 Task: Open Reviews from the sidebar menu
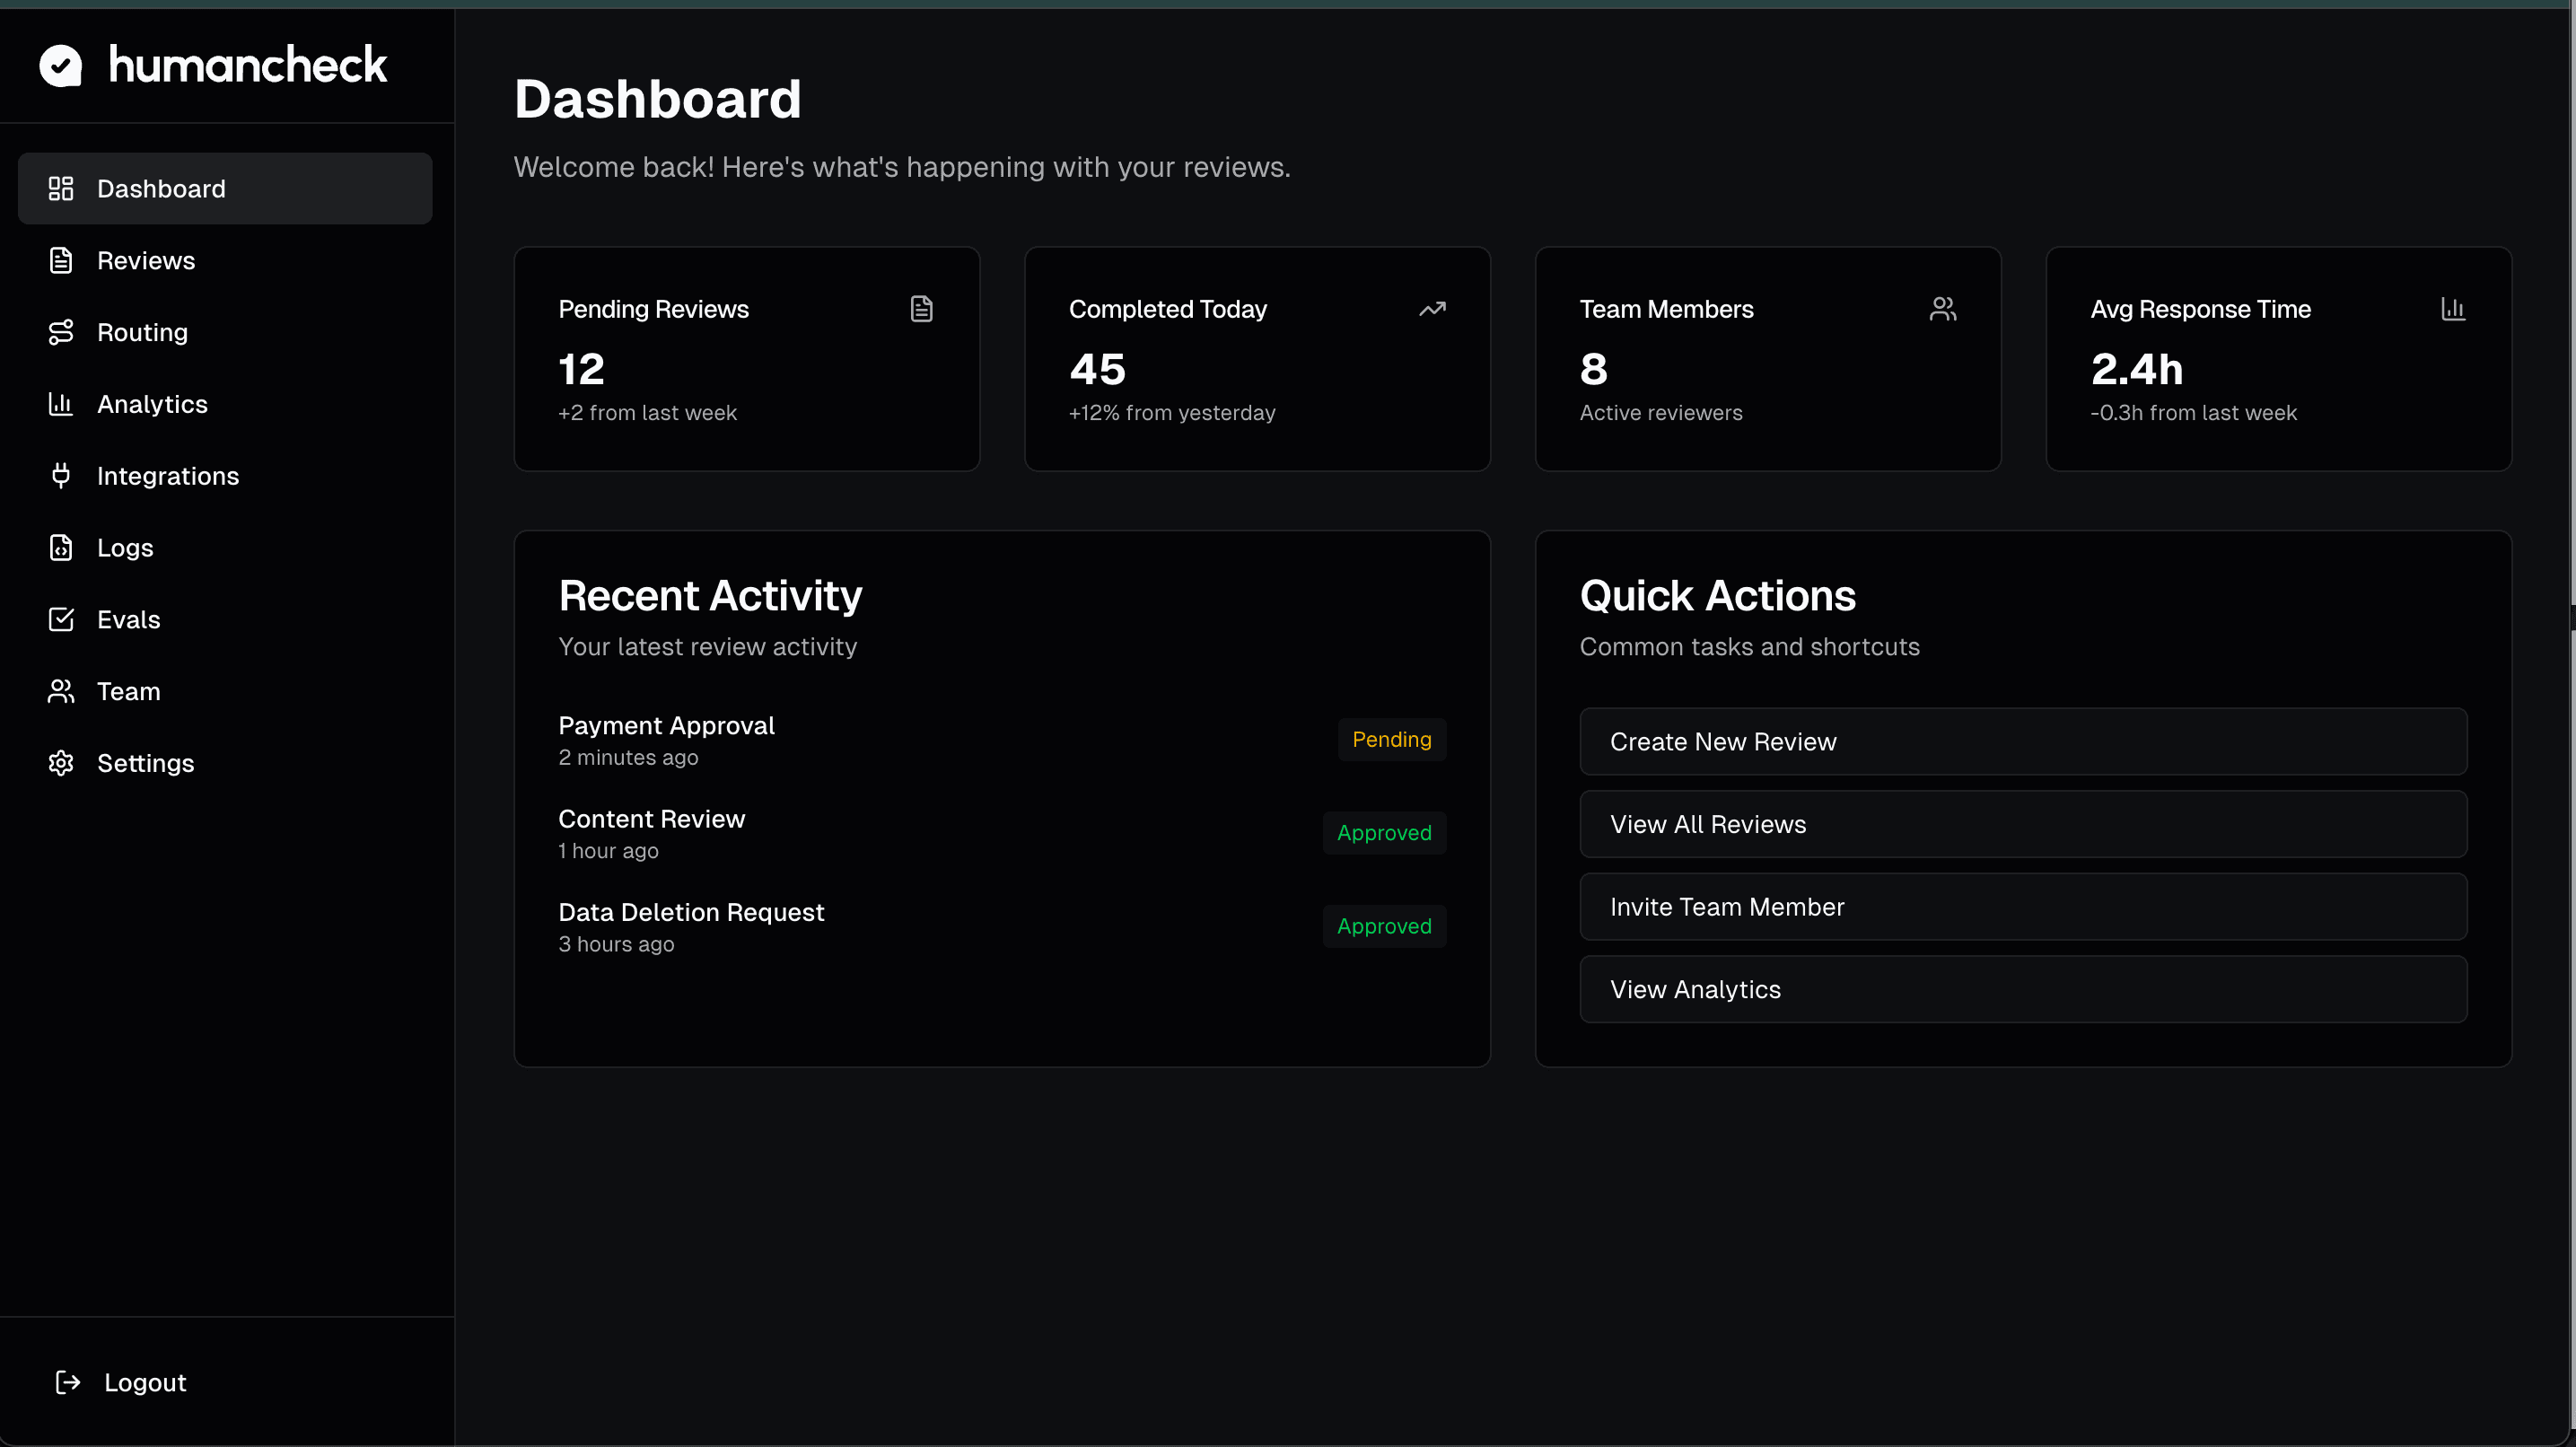click(x=146, y=260)
